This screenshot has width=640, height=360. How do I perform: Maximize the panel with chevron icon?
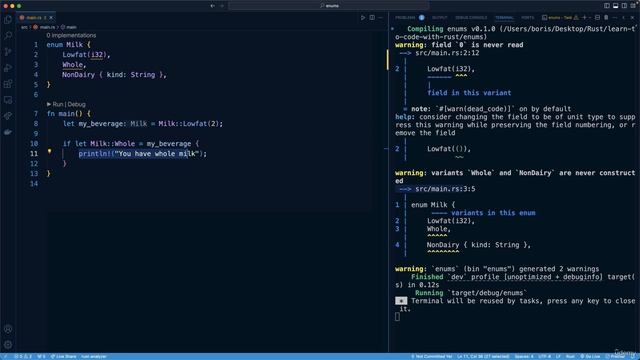(x=623, y=18)
